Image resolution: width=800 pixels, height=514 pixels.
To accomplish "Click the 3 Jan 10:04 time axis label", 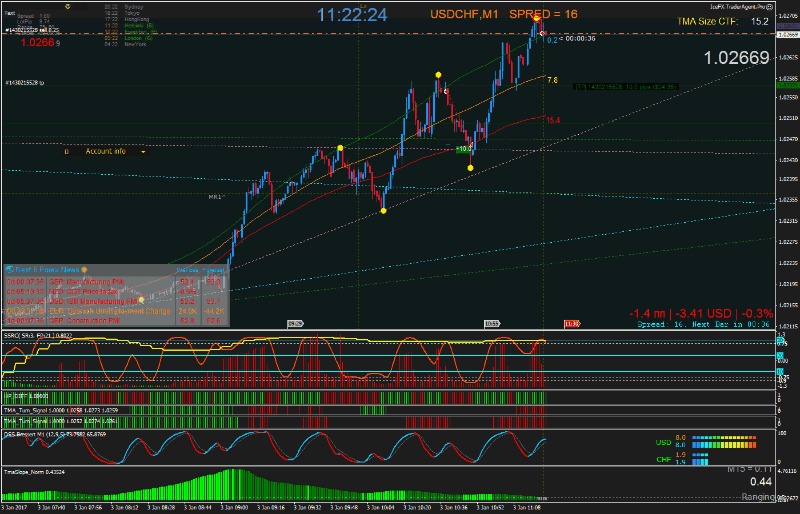I will (x=381, y=508).
